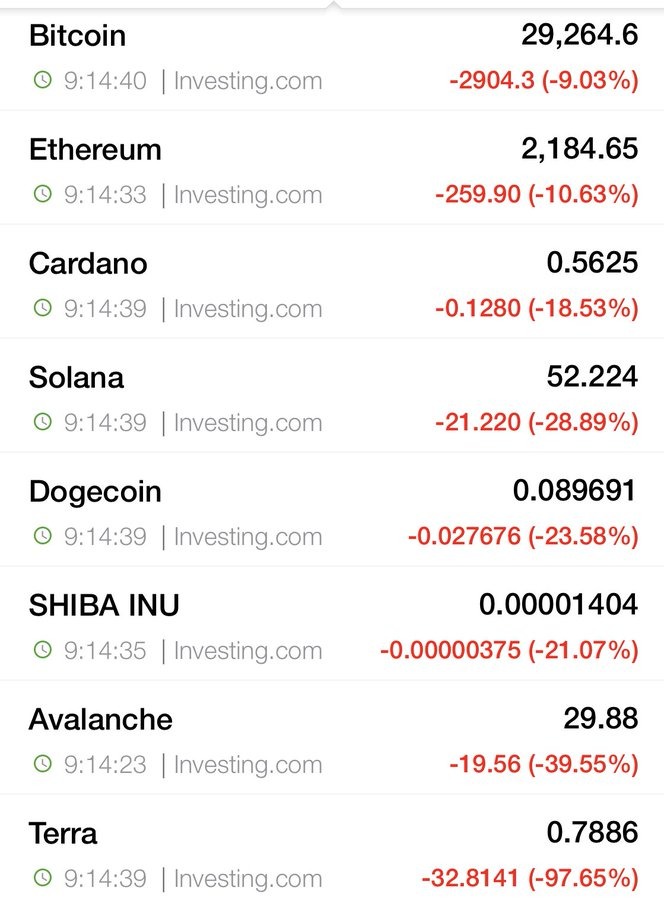Select the Avalanche price 29.88
Viewport: 664px width, 900px height.
[x=600, y=718]
